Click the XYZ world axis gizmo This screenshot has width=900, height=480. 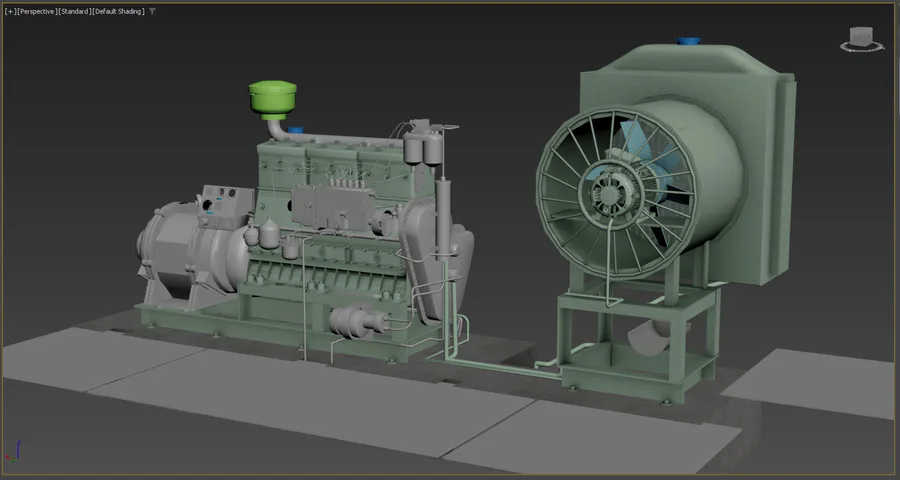tap(14, 452)
